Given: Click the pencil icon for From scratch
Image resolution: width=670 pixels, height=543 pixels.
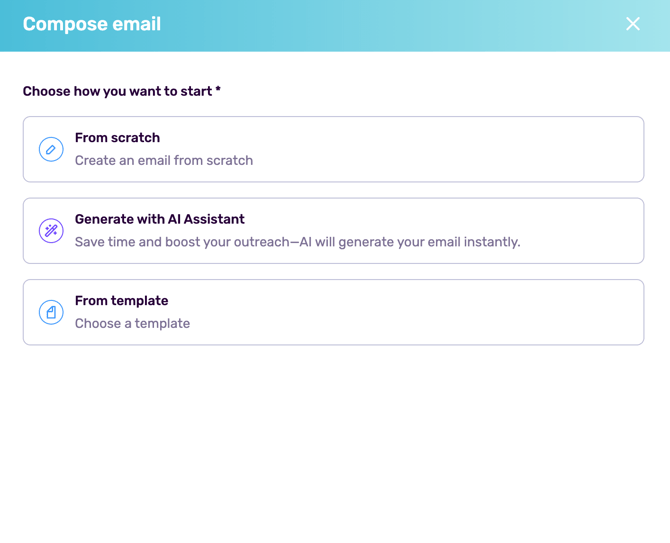Looking at the screenshot, I should 51,149.
